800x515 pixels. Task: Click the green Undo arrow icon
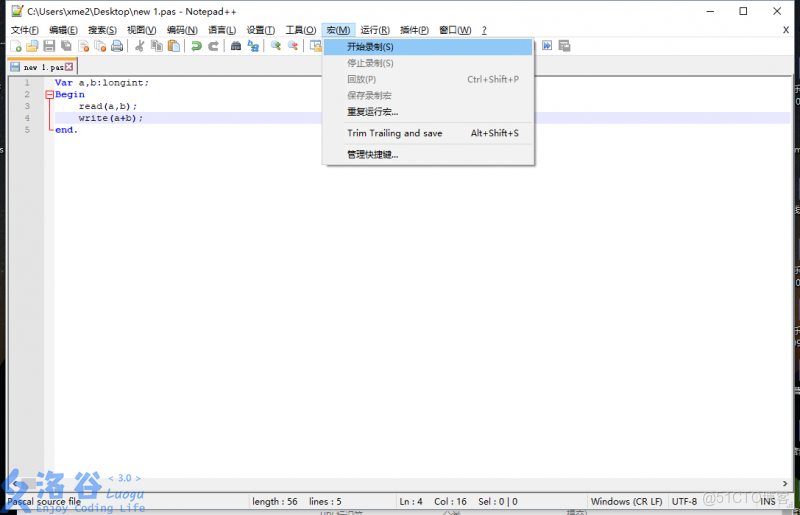tap(196, 46)
